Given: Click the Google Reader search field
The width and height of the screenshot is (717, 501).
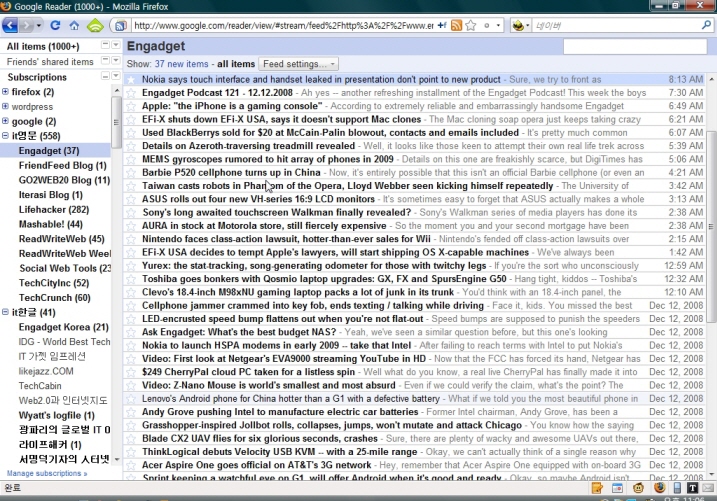Looking at the screenshot, I should 635,47.
